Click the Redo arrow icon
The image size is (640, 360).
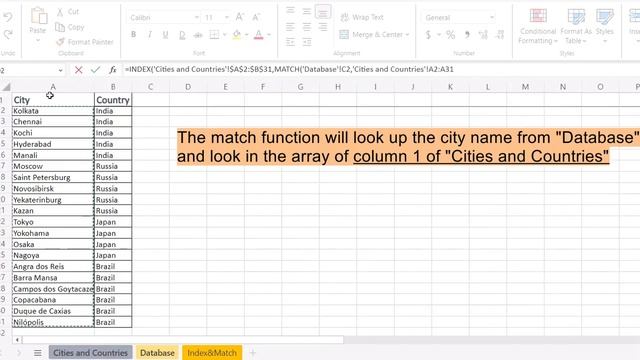(x=7, y=35)
